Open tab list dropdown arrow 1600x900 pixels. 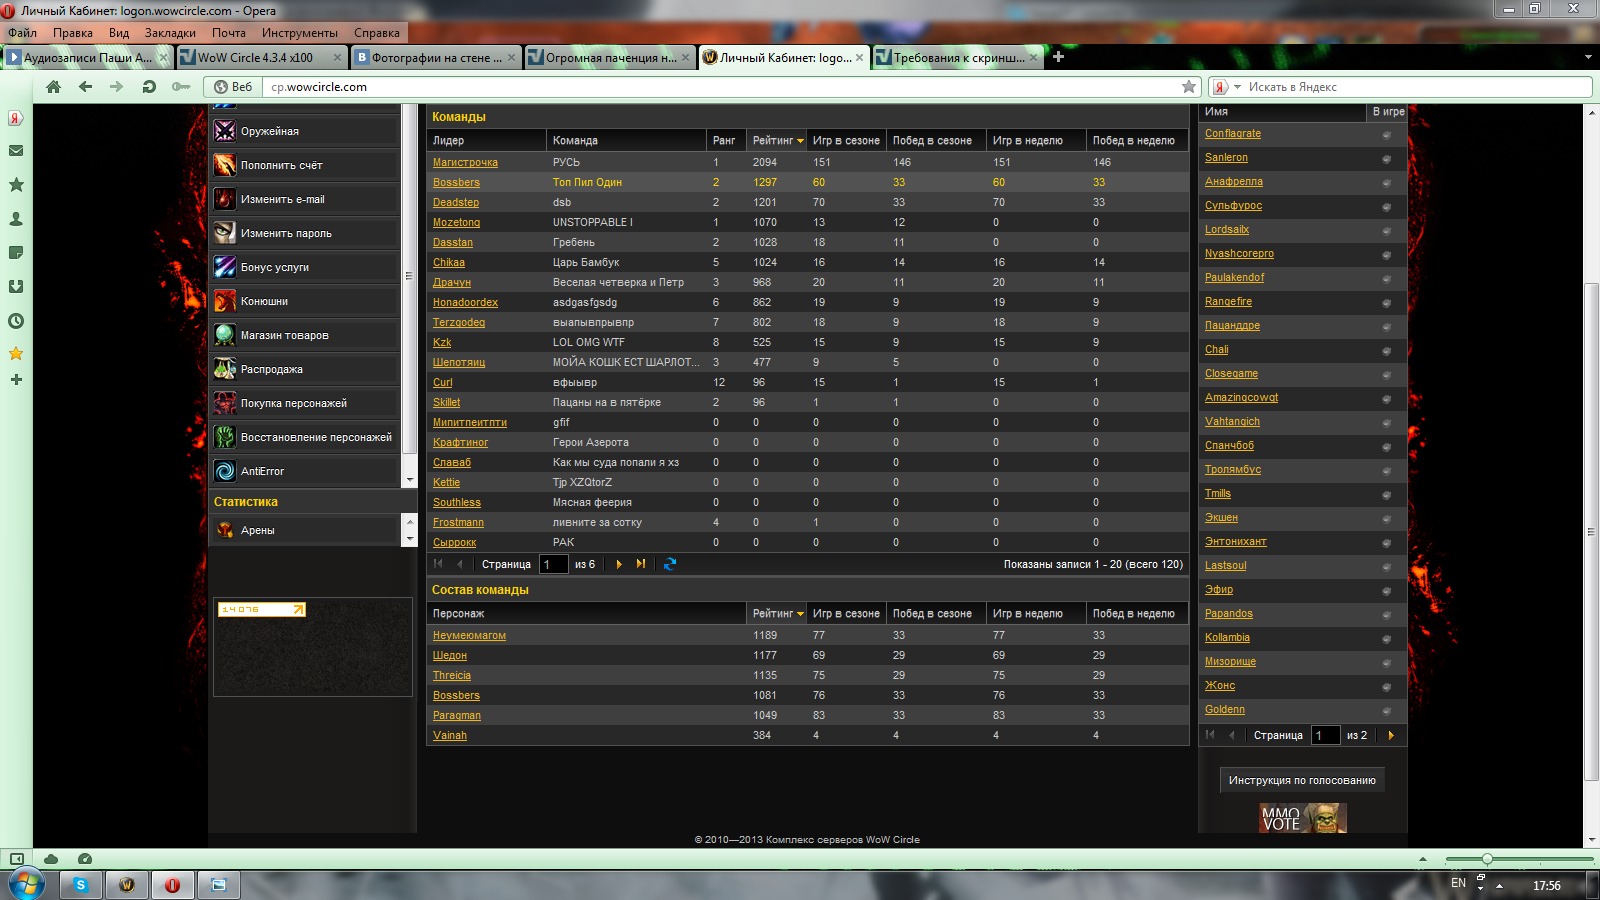(1588, 57)
